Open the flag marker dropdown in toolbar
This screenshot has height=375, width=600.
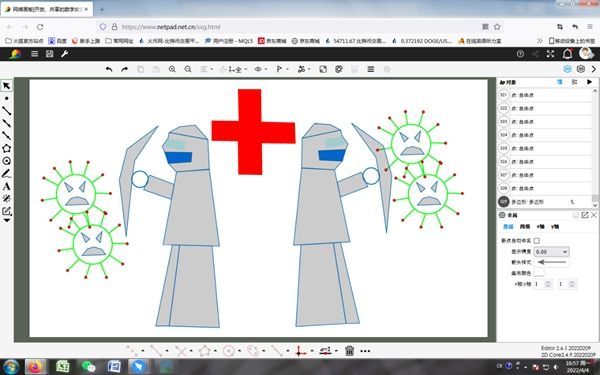pyautogui.click(x=282, y=69)
